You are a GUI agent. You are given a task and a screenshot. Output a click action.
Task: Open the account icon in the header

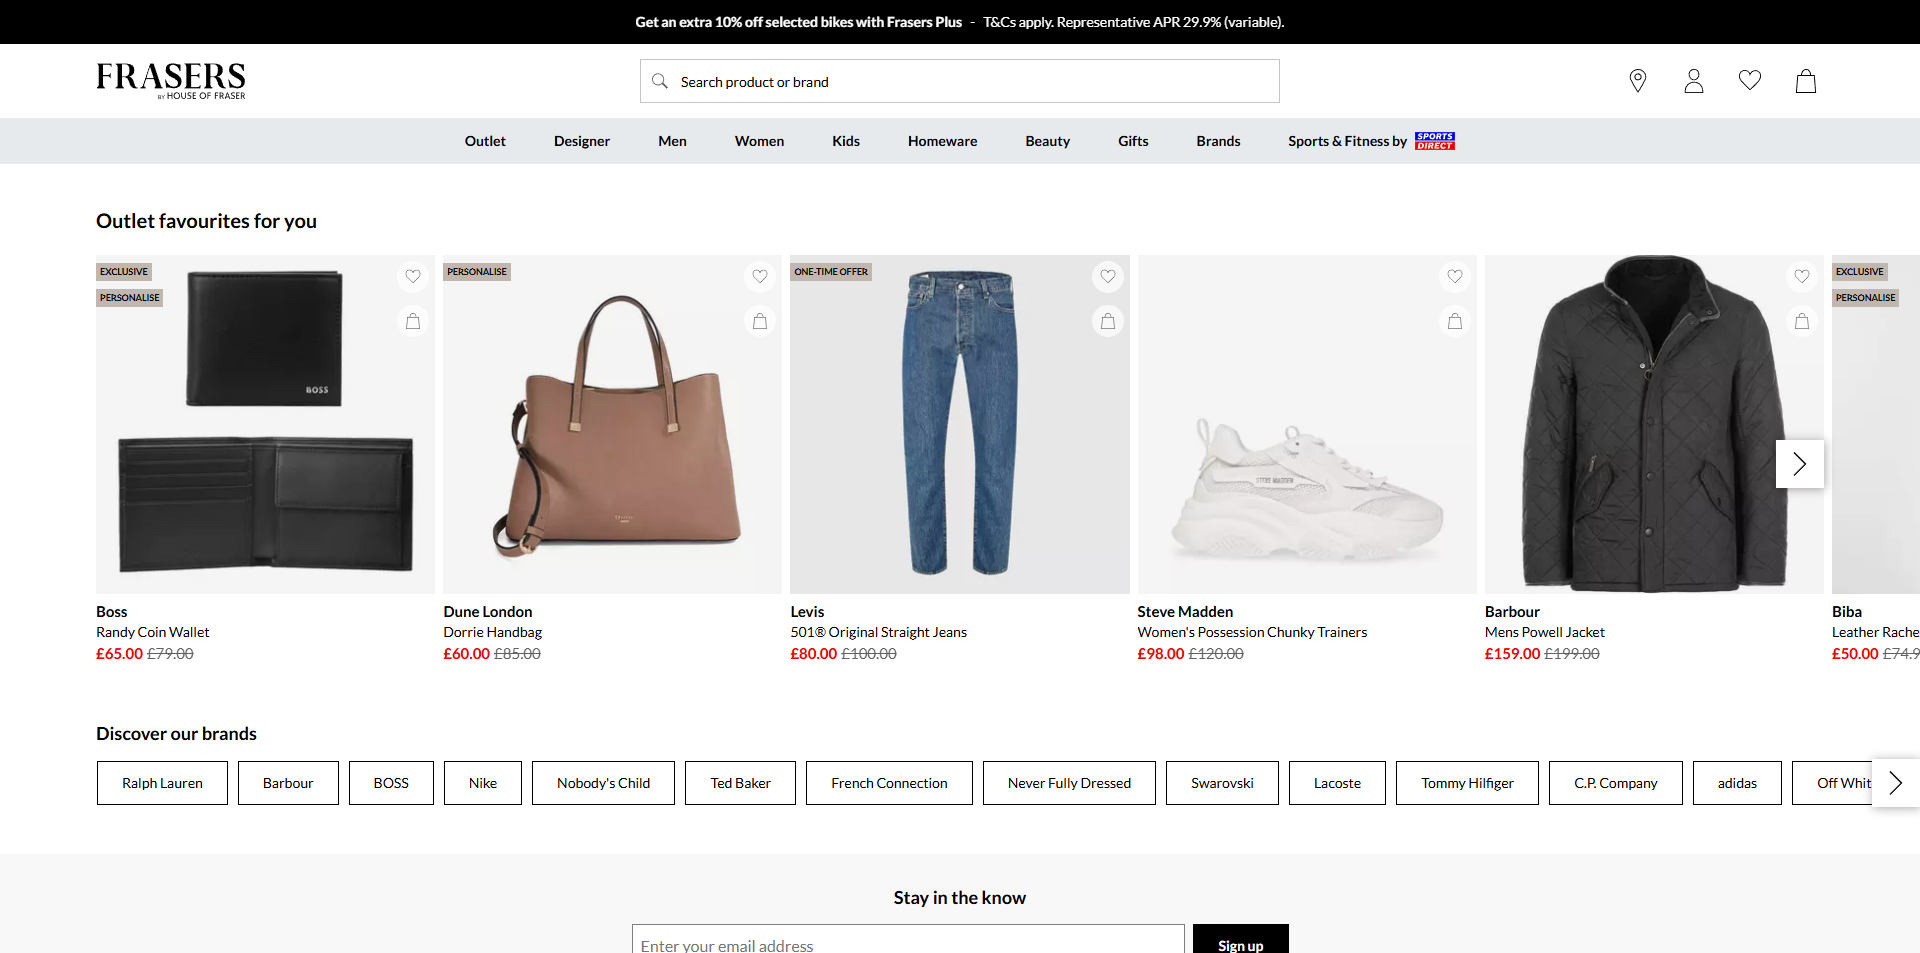tap(1693, 81)
